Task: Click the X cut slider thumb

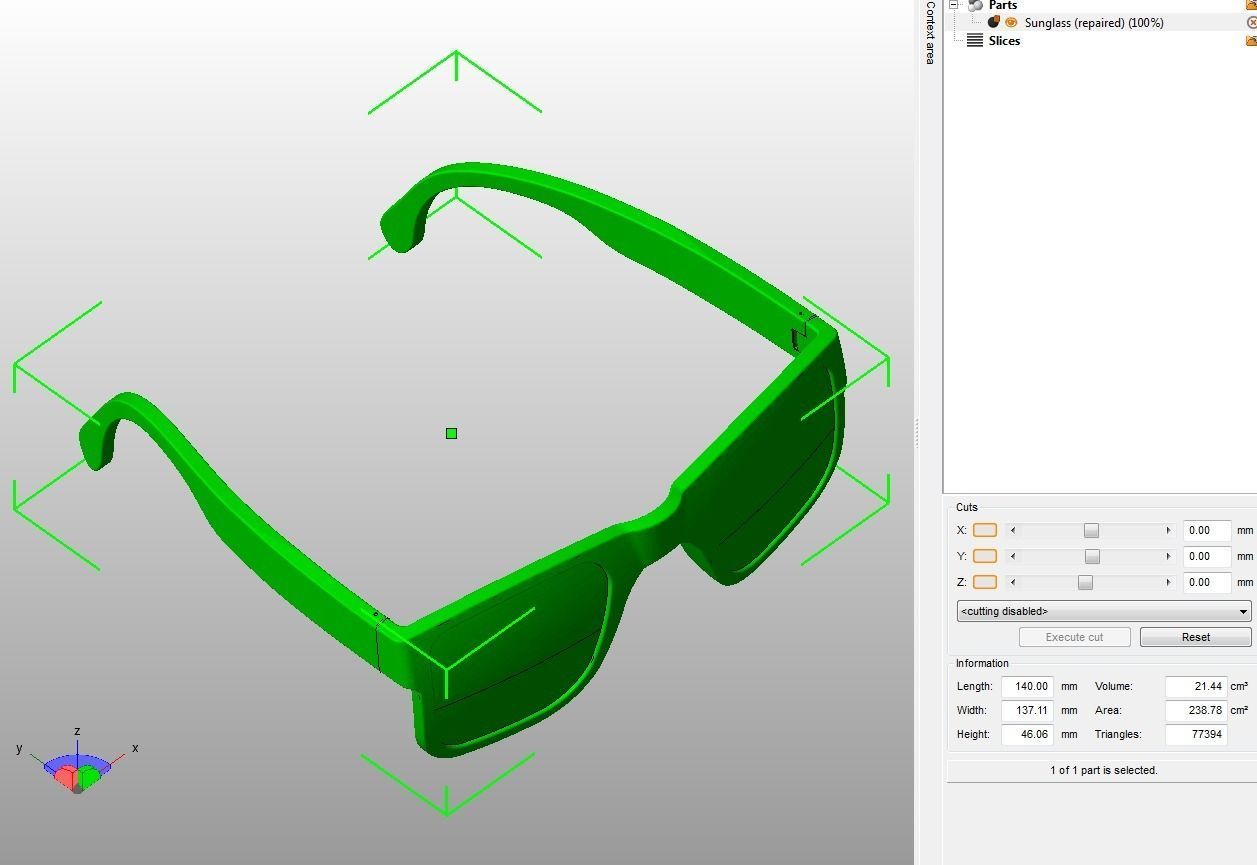Action: [x=1091, y=530]
